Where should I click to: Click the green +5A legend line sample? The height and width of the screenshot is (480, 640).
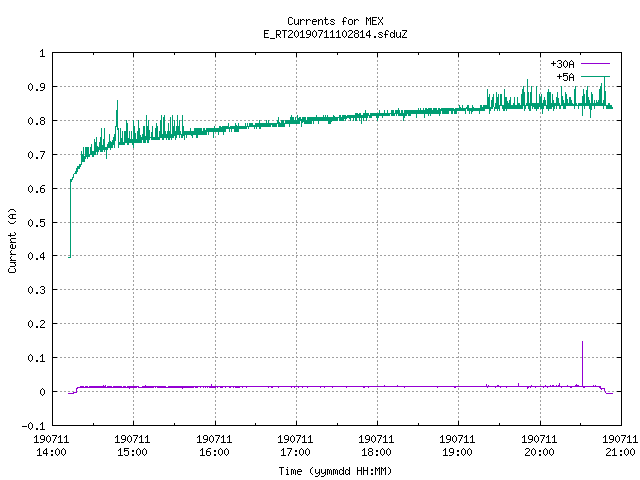point(595,76)
